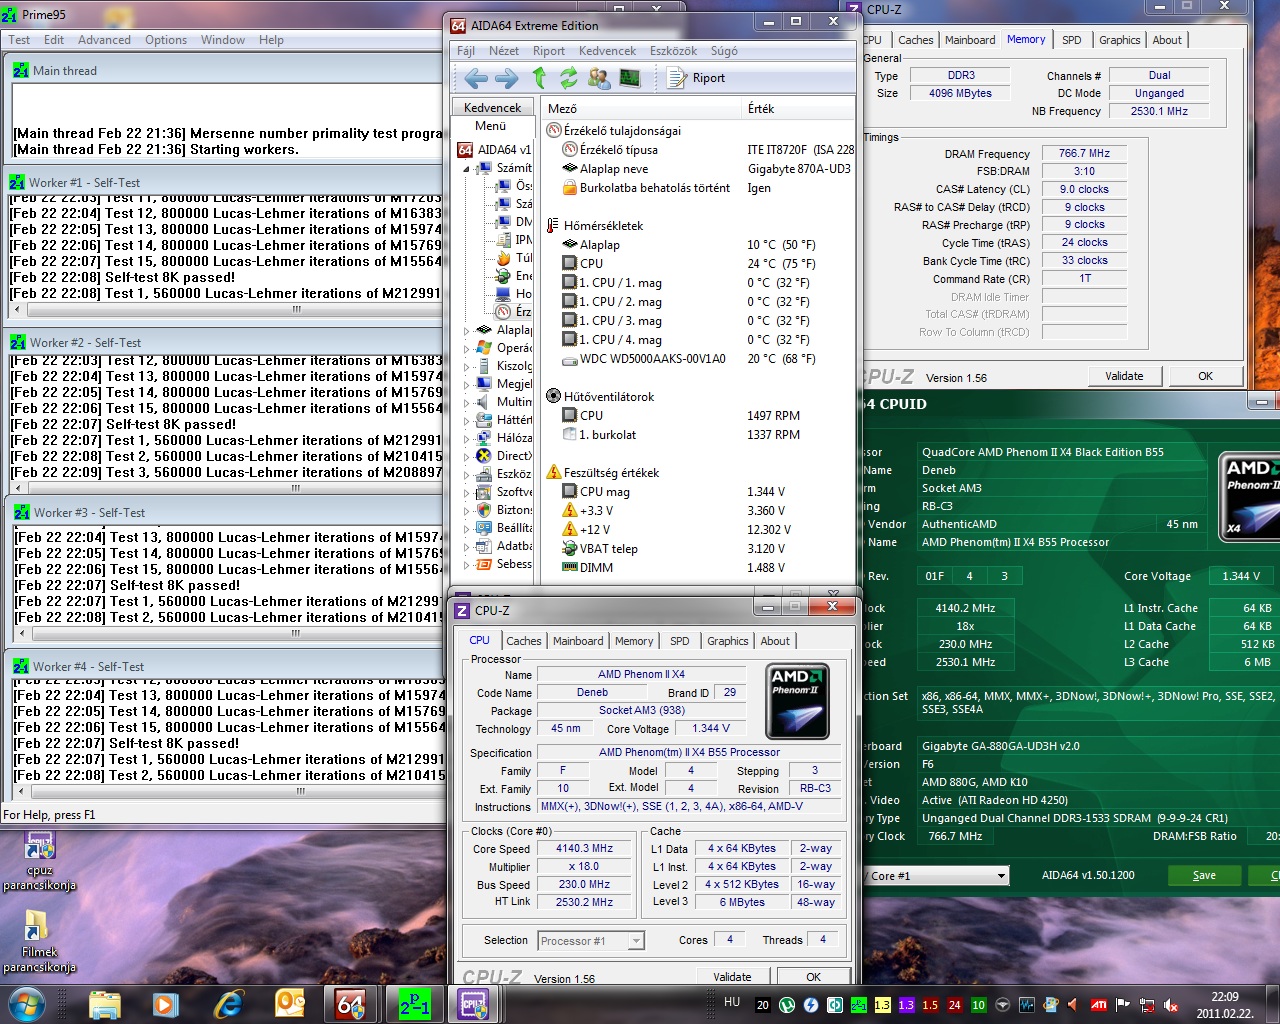Go back with AIDA64 blue left arrow
The height and width of the screenshot is (1024, 1280).
[x=476, y=78]
